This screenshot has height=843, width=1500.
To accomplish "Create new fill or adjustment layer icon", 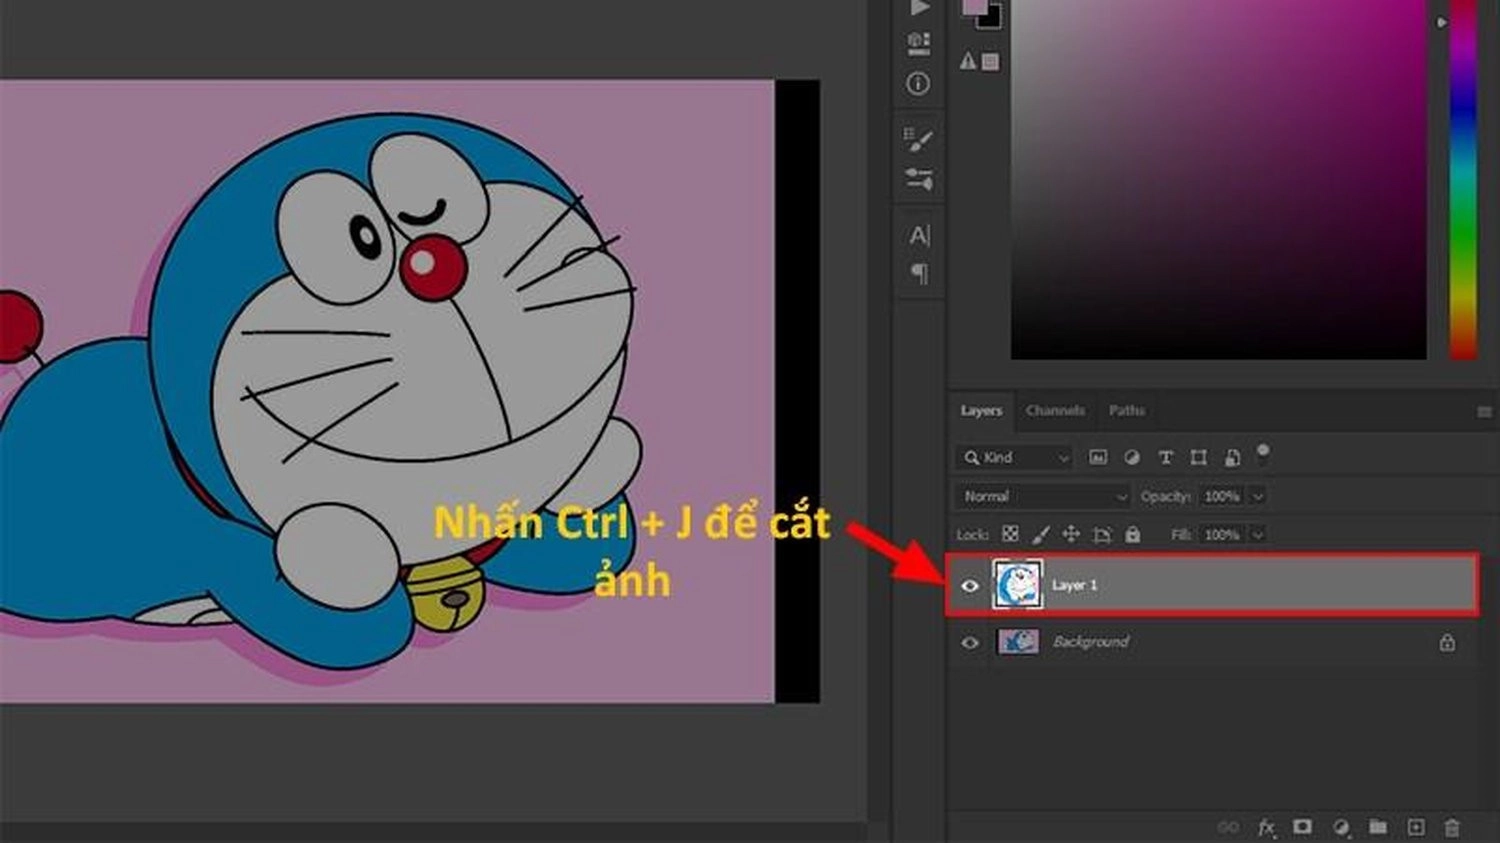I will tap(1341, 828).
